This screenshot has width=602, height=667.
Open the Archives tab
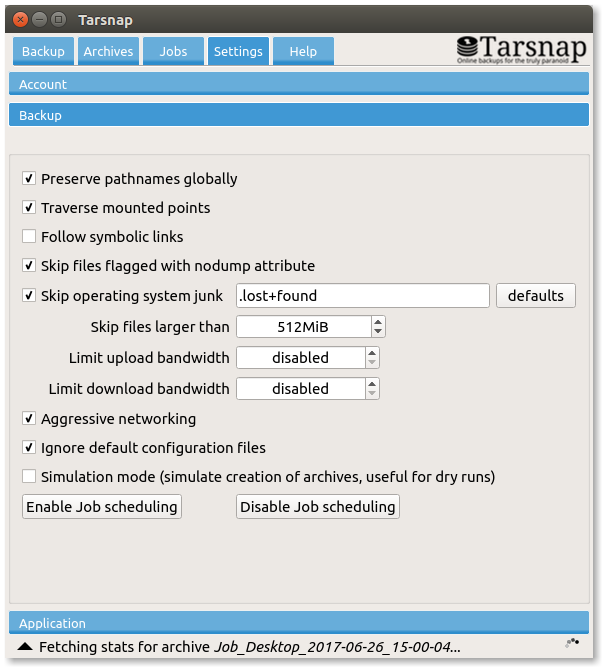108,51
